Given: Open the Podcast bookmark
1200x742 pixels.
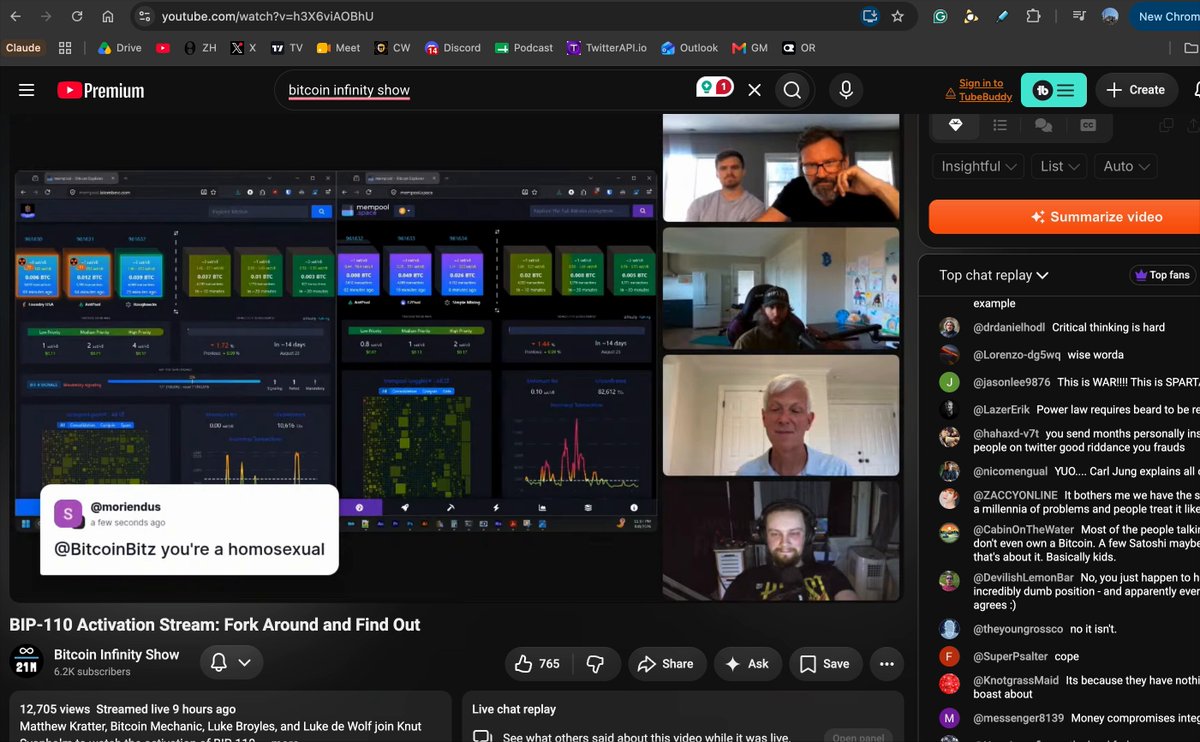Looking at the screenshot, I should (524, 47).
